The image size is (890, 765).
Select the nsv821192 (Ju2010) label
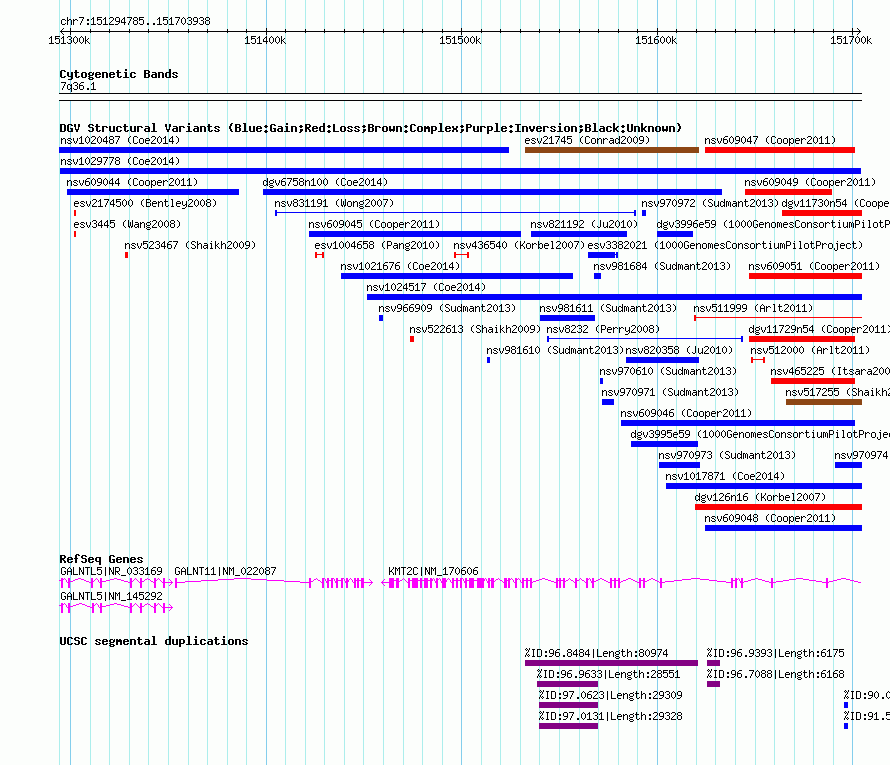[584, 224]
